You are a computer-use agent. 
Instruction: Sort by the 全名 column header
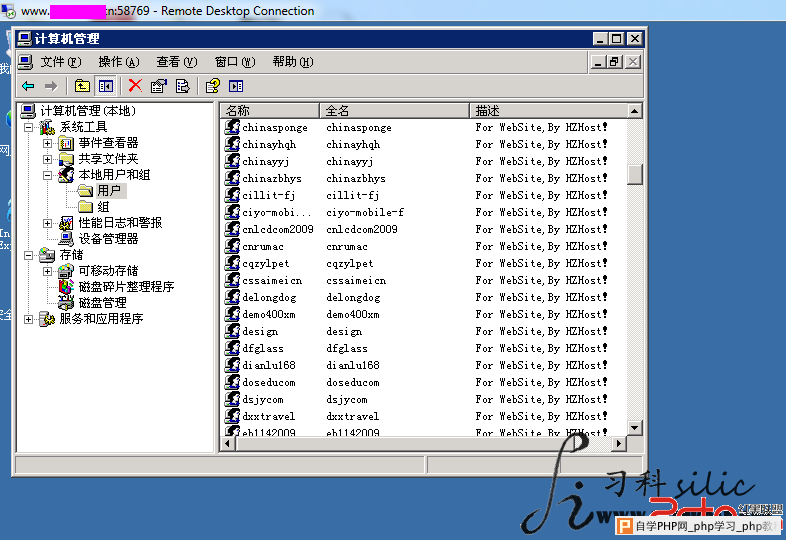pos(395,110)
